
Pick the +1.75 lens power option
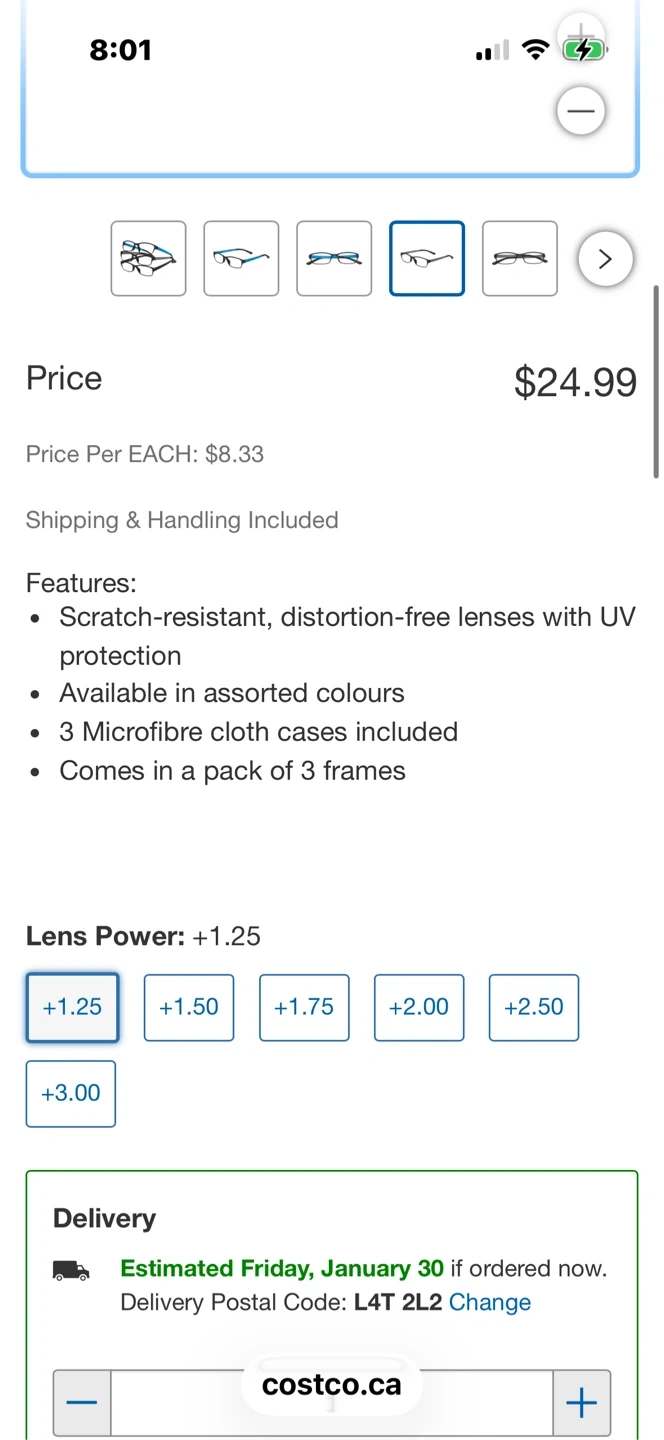tap(304, 1007)
